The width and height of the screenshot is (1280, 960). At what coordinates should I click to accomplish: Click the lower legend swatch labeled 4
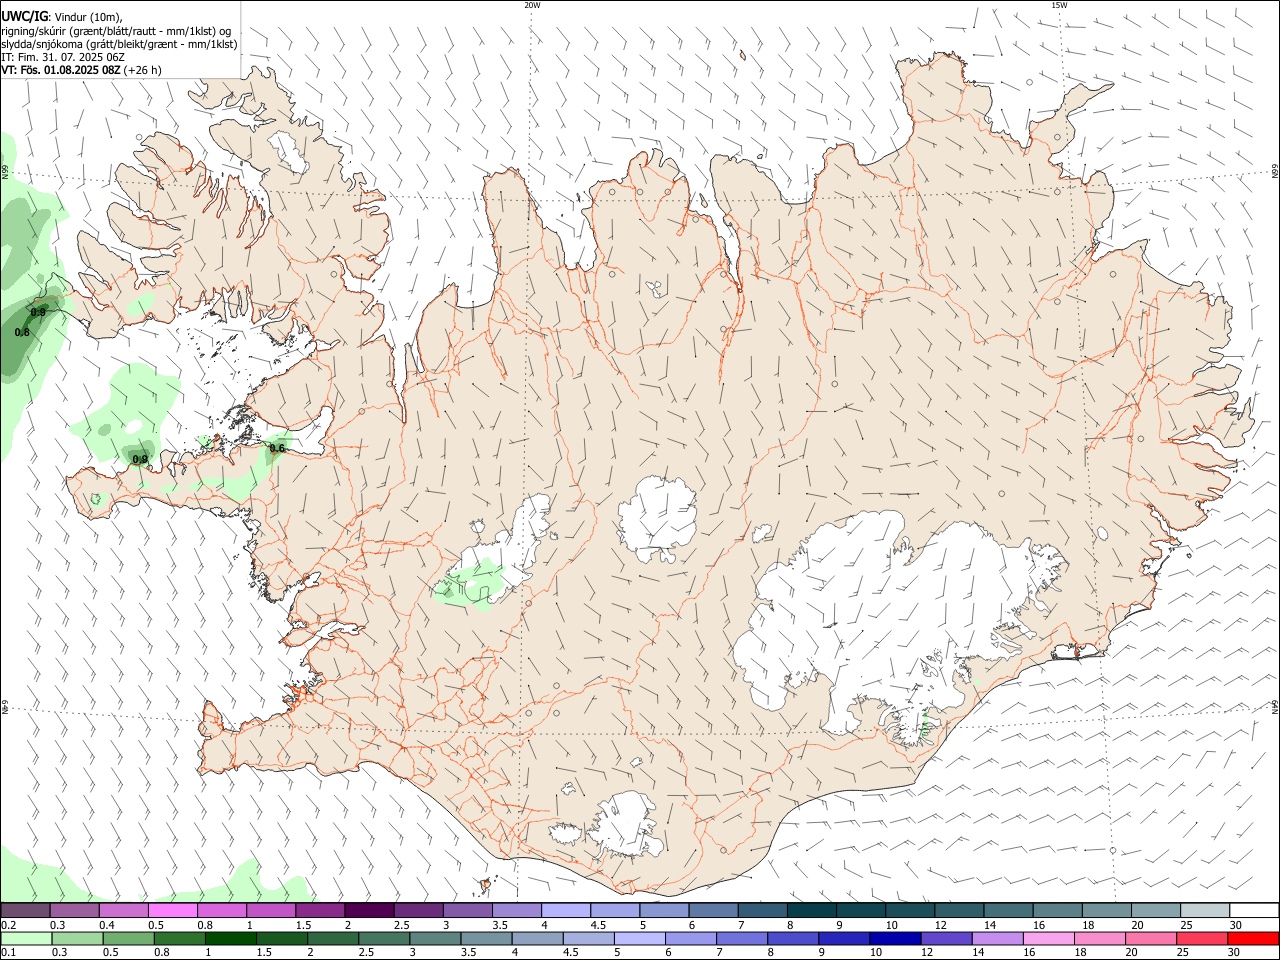click(x=537, y=938)
